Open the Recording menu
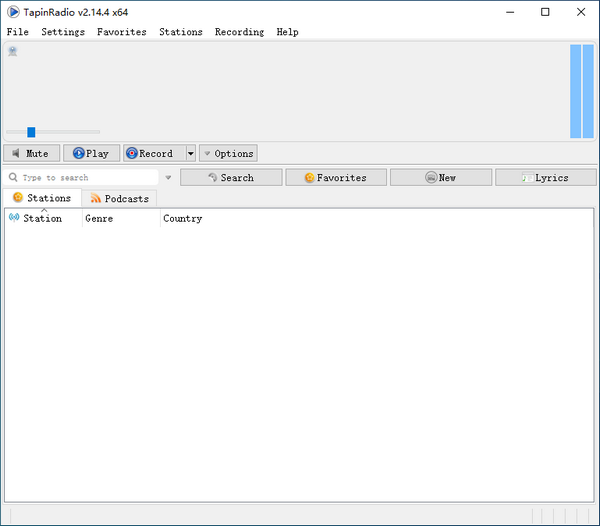Image resolution: width=600 pixels, height=526 pixels. (x=239, y=32)
